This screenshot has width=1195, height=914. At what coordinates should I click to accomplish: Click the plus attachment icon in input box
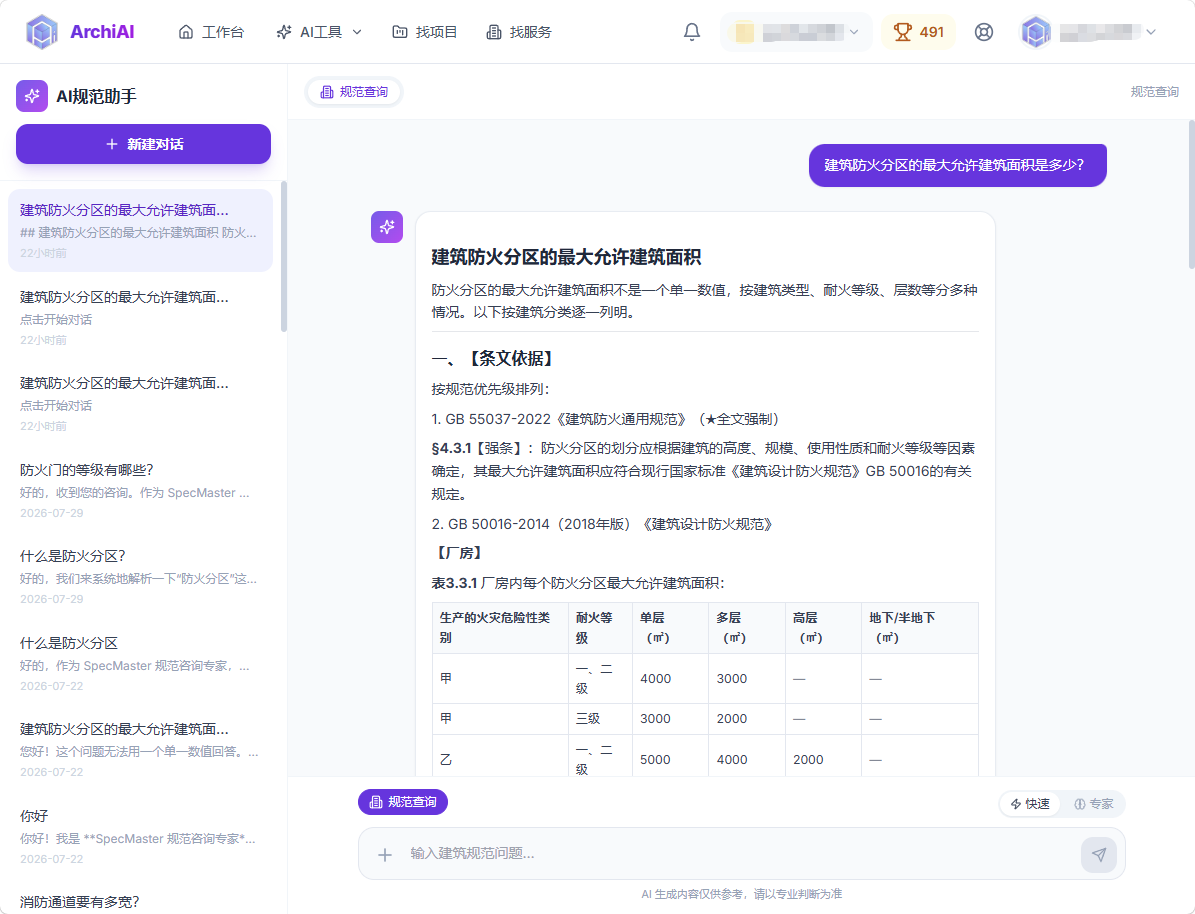[385, 855]
